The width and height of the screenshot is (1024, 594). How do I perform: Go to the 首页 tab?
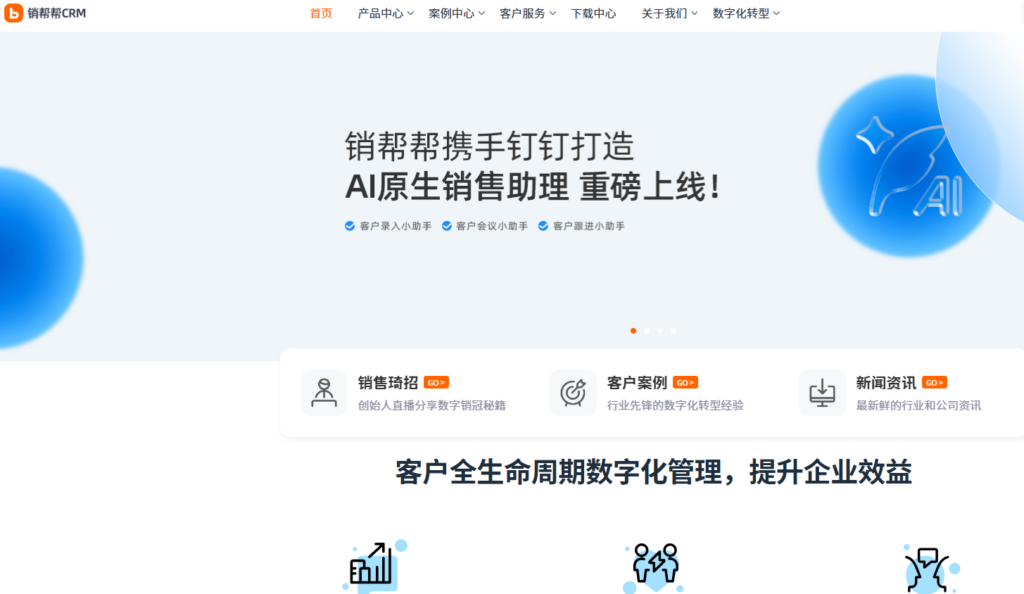tap(321, 13)
